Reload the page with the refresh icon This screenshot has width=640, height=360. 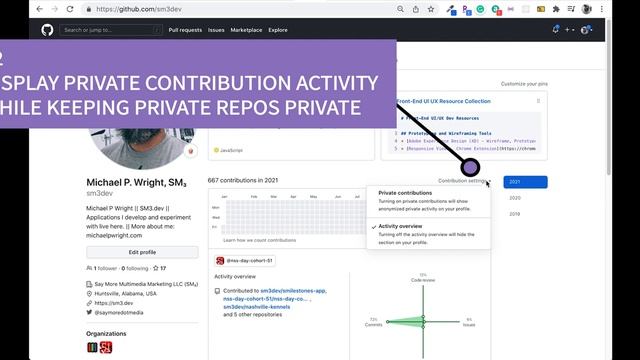pos(70,9)
